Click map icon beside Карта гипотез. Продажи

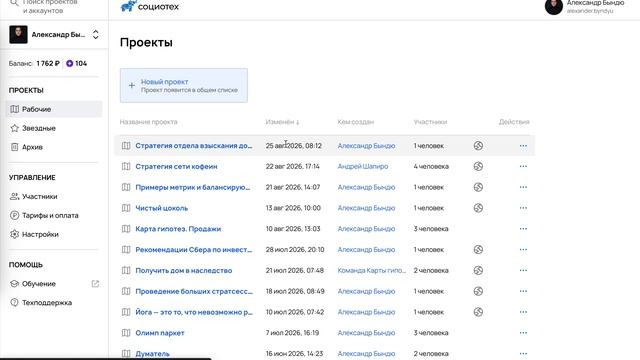[x=126, y=229]
